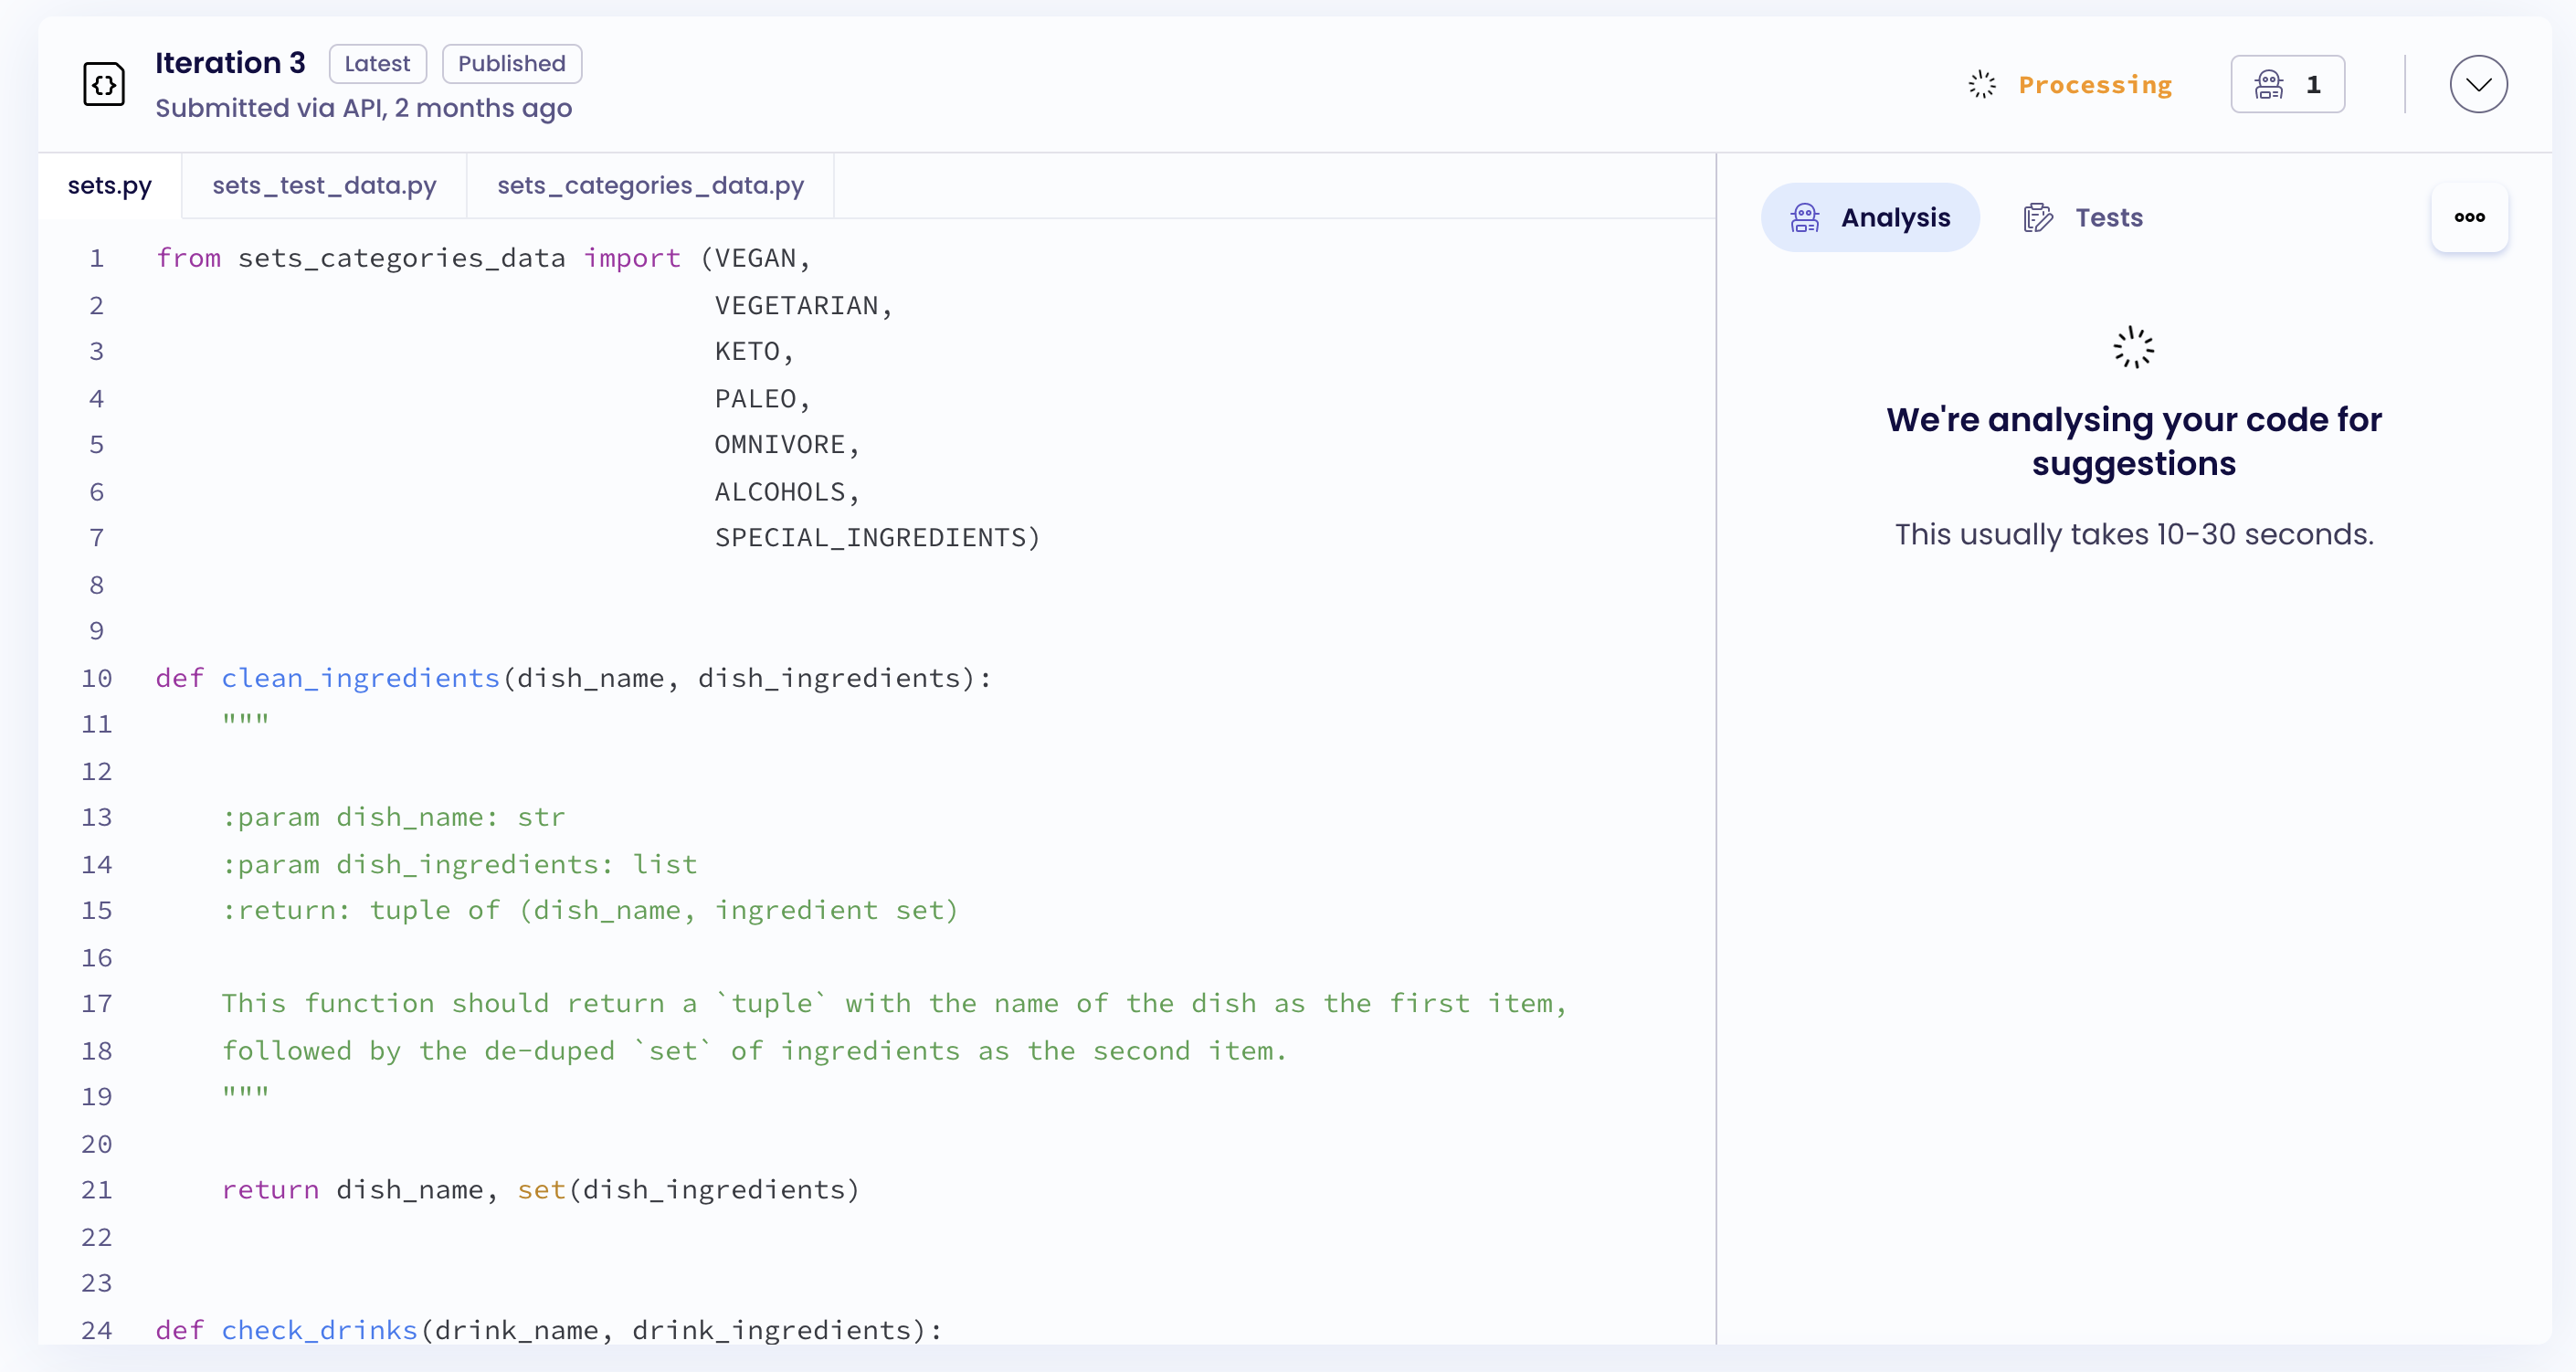The height and width of the screenshot is (1372, 2576).
Task: Click the robot badge showing 1 comment
Action: [2288, 84]
